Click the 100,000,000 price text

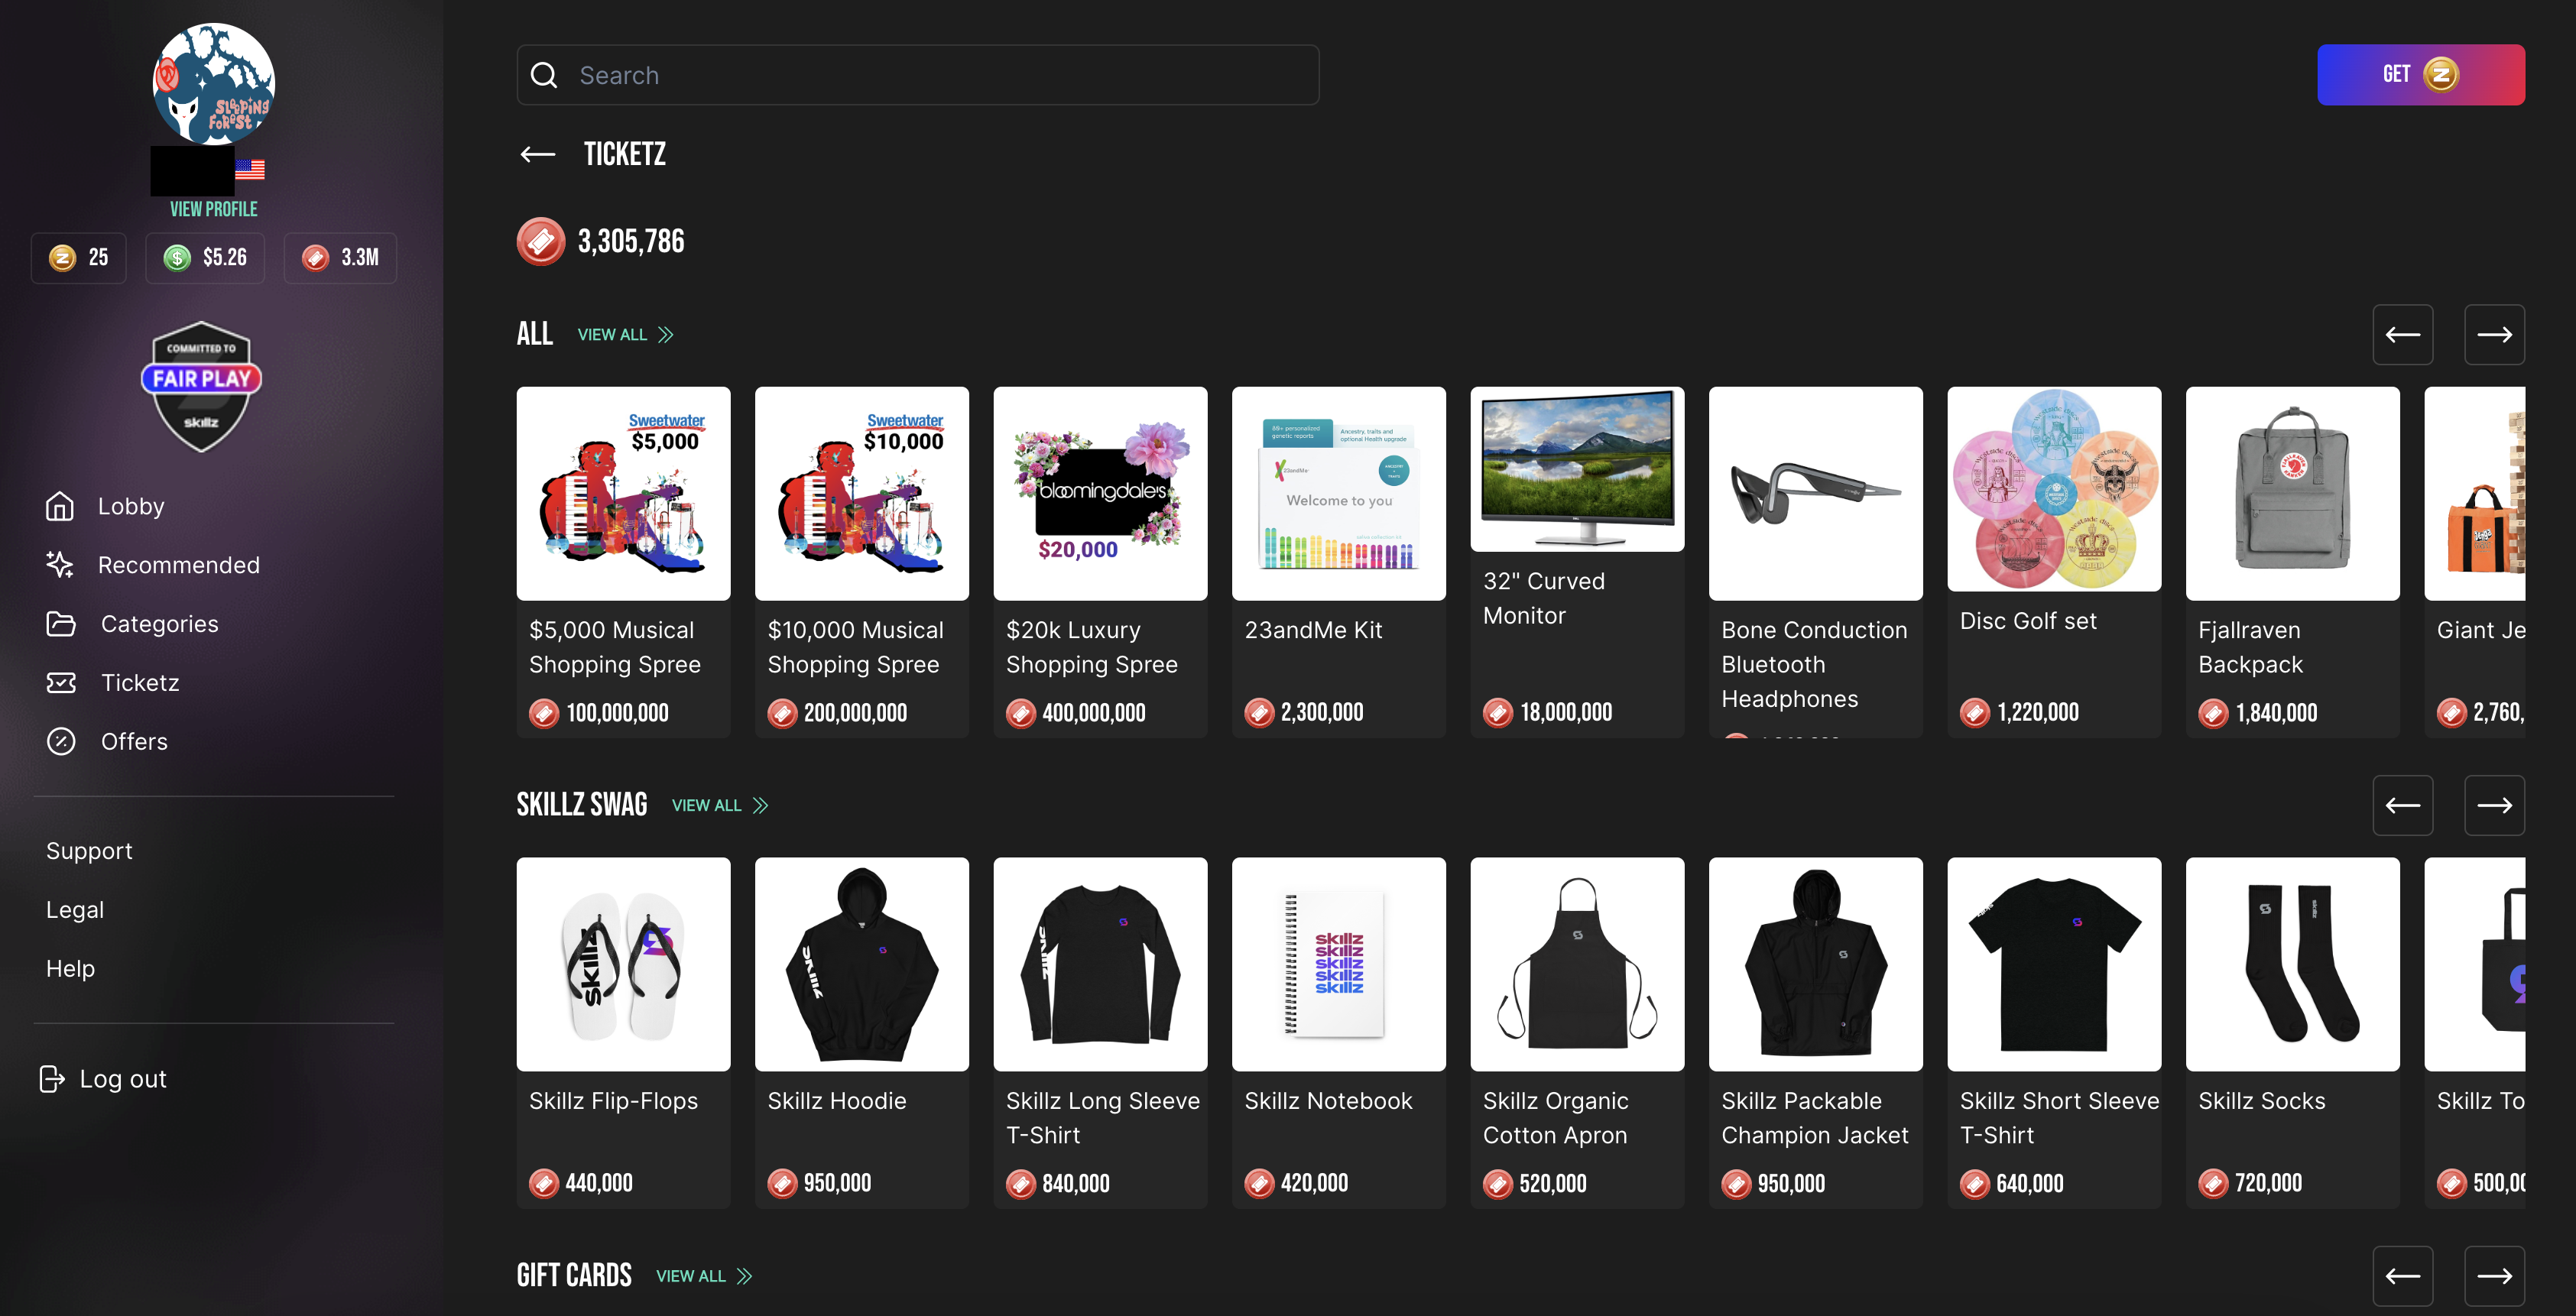[x=617, y=713]
